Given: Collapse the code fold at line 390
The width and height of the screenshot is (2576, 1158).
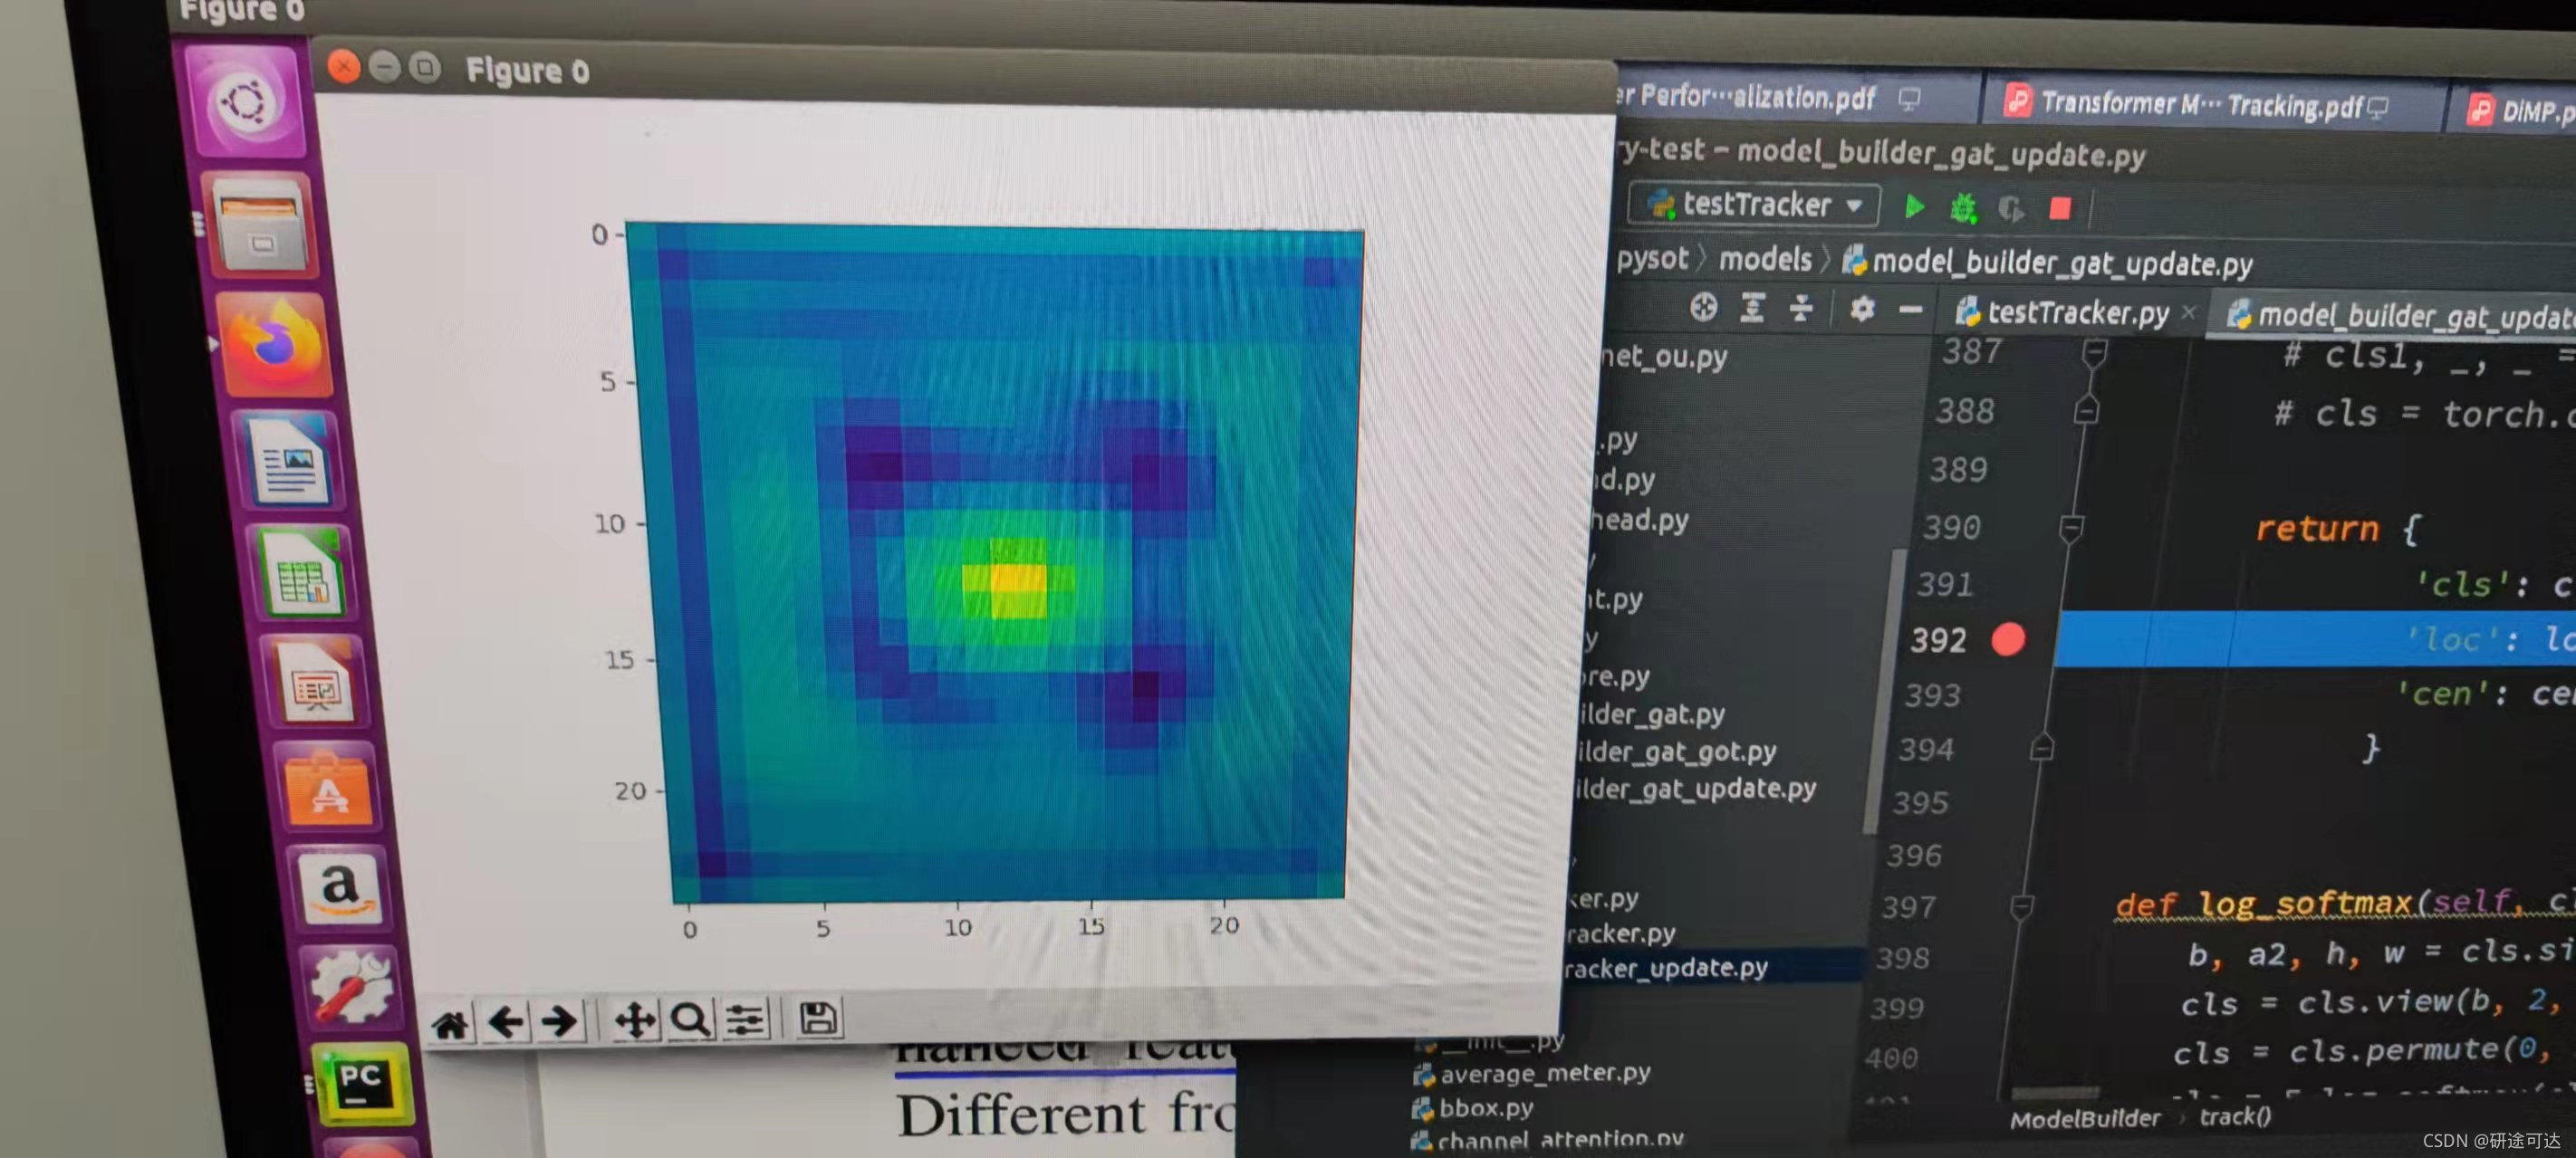Looking at the screenshot, I should [x=2071, y=527].
